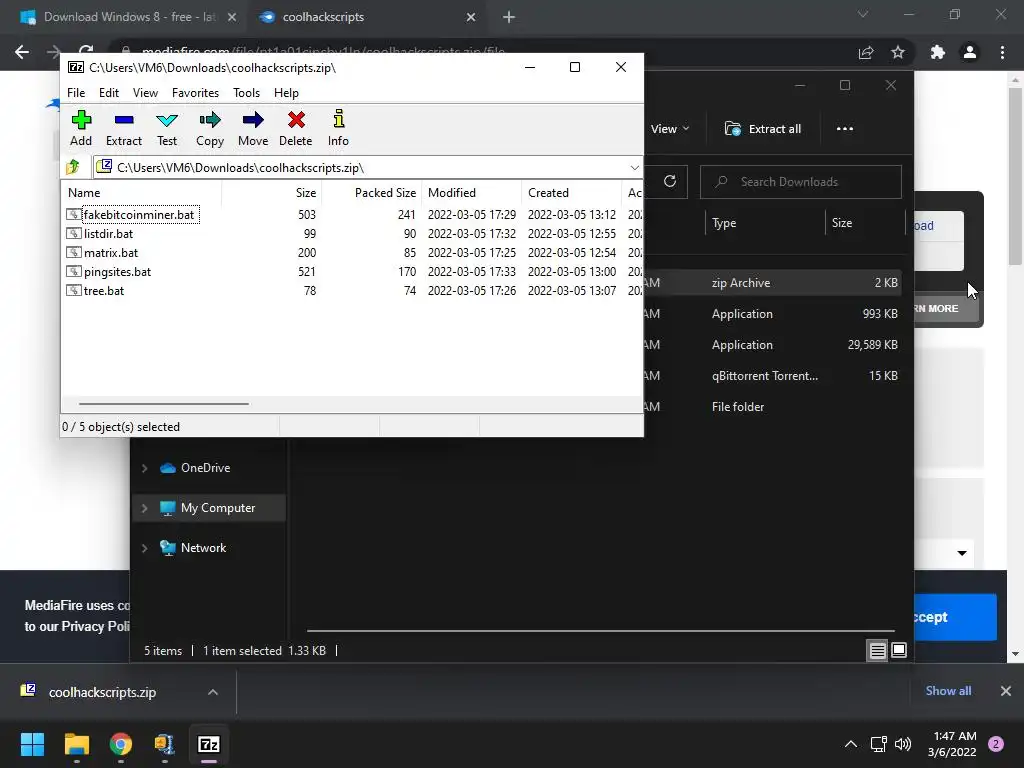Select the zip Archive row in Explorer
The image size is (1024, 768).
772,283
